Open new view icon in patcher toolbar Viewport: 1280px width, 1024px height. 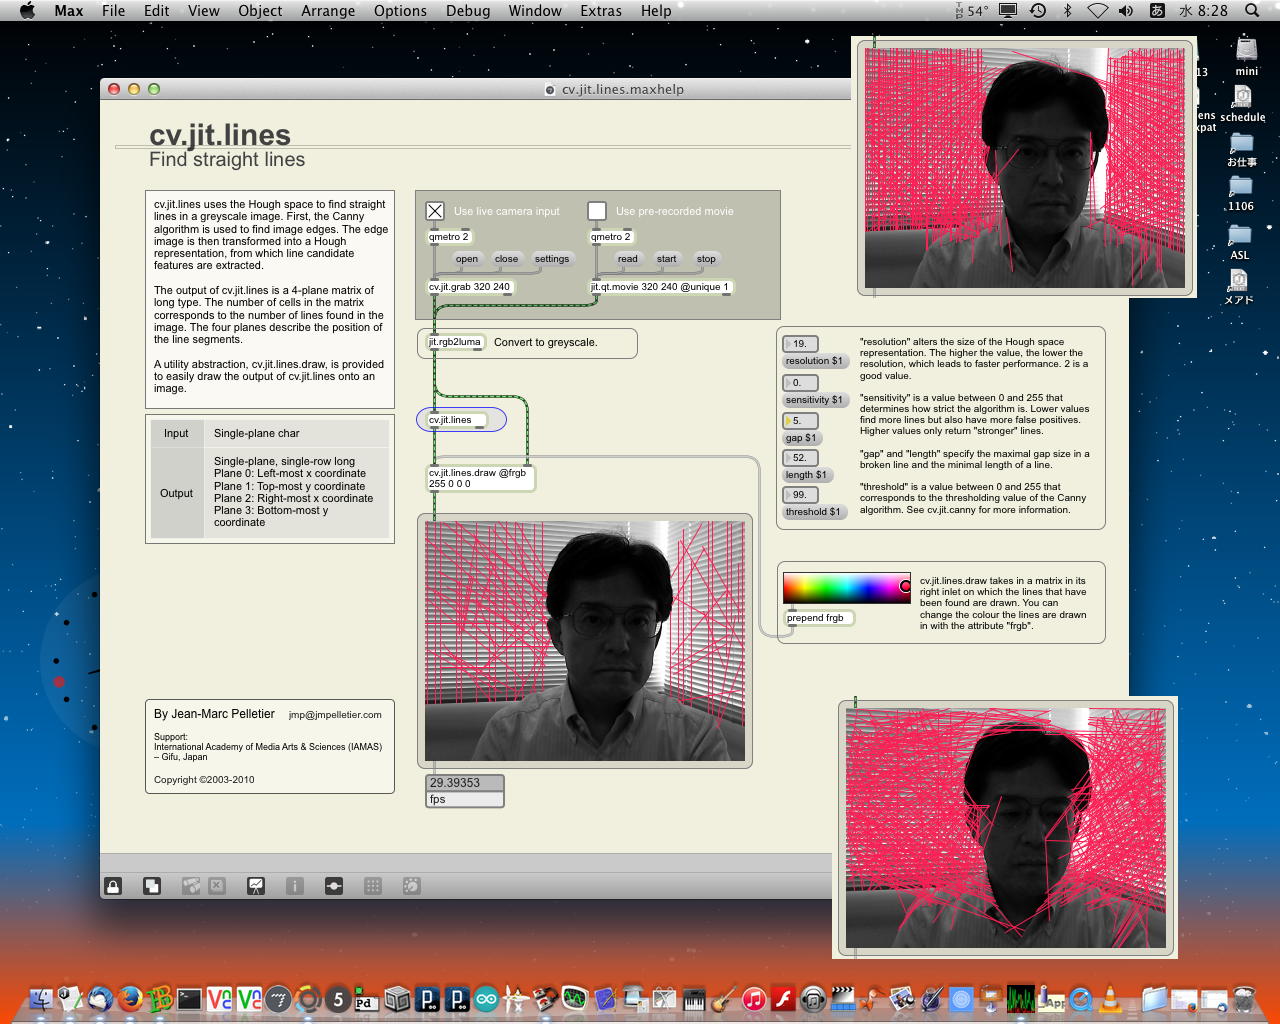(x=152, y=886)
